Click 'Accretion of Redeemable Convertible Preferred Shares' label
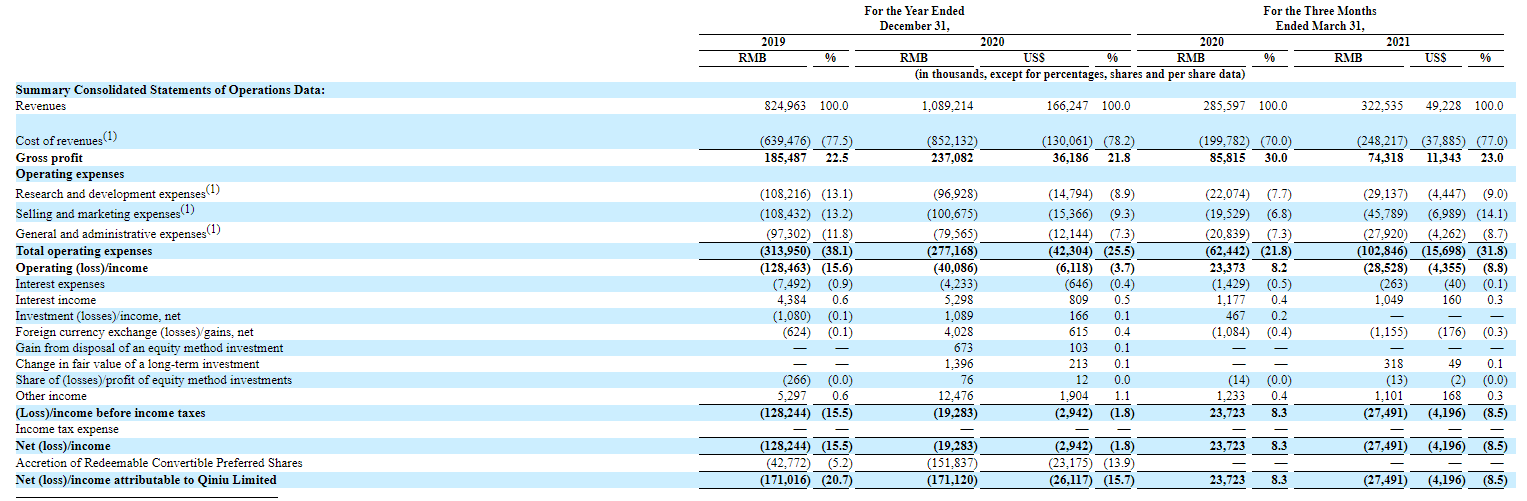Screen dimensions: 1527x501 (159, 463)
